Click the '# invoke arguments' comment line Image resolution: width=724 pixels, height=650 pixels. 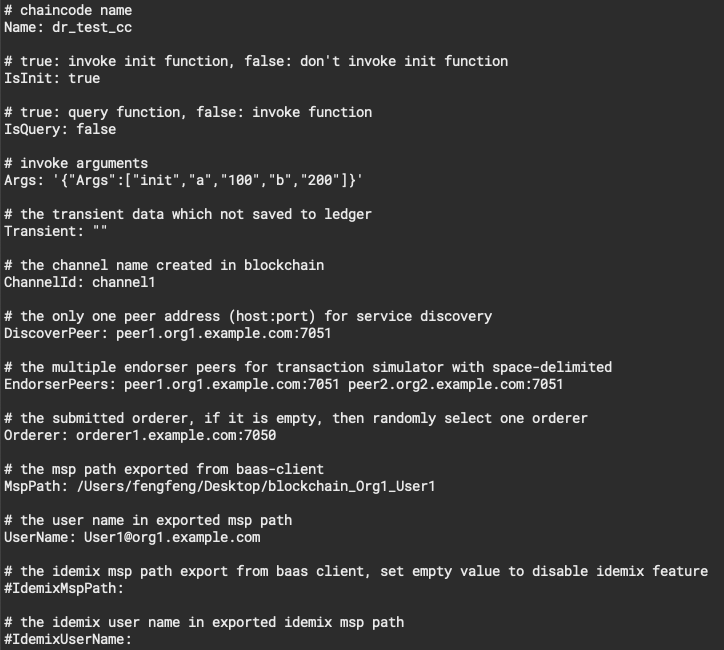(x=76, y=163)
